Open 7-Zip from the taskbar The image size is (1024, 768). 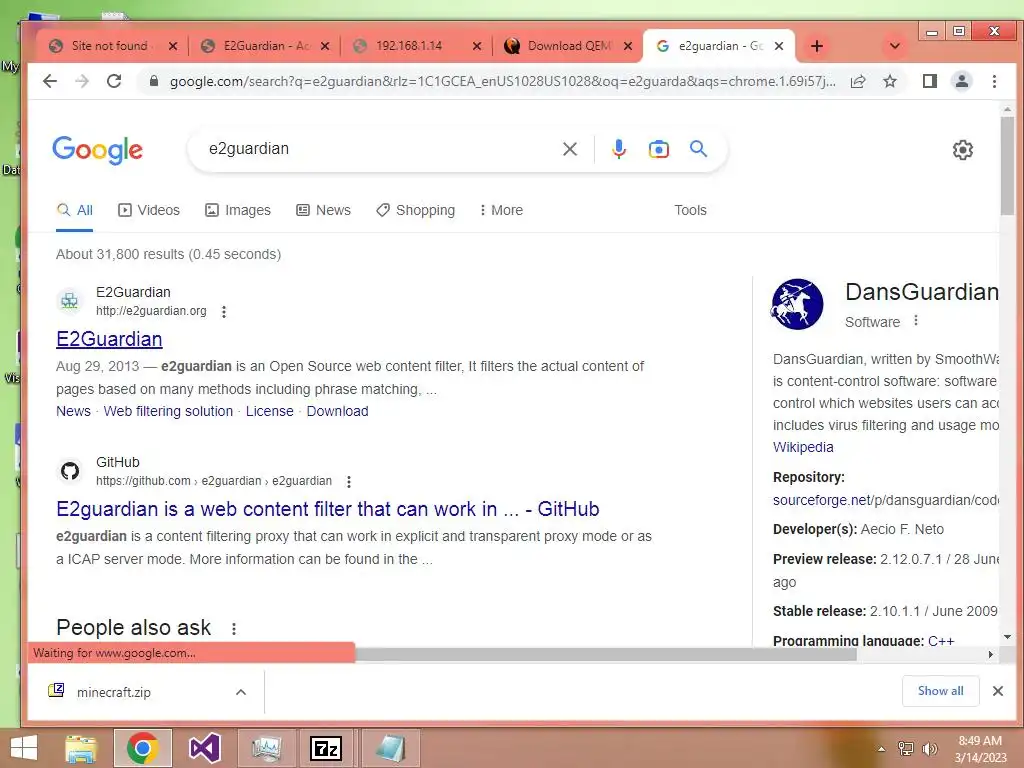pyautogui.click(x=326, y=748)
